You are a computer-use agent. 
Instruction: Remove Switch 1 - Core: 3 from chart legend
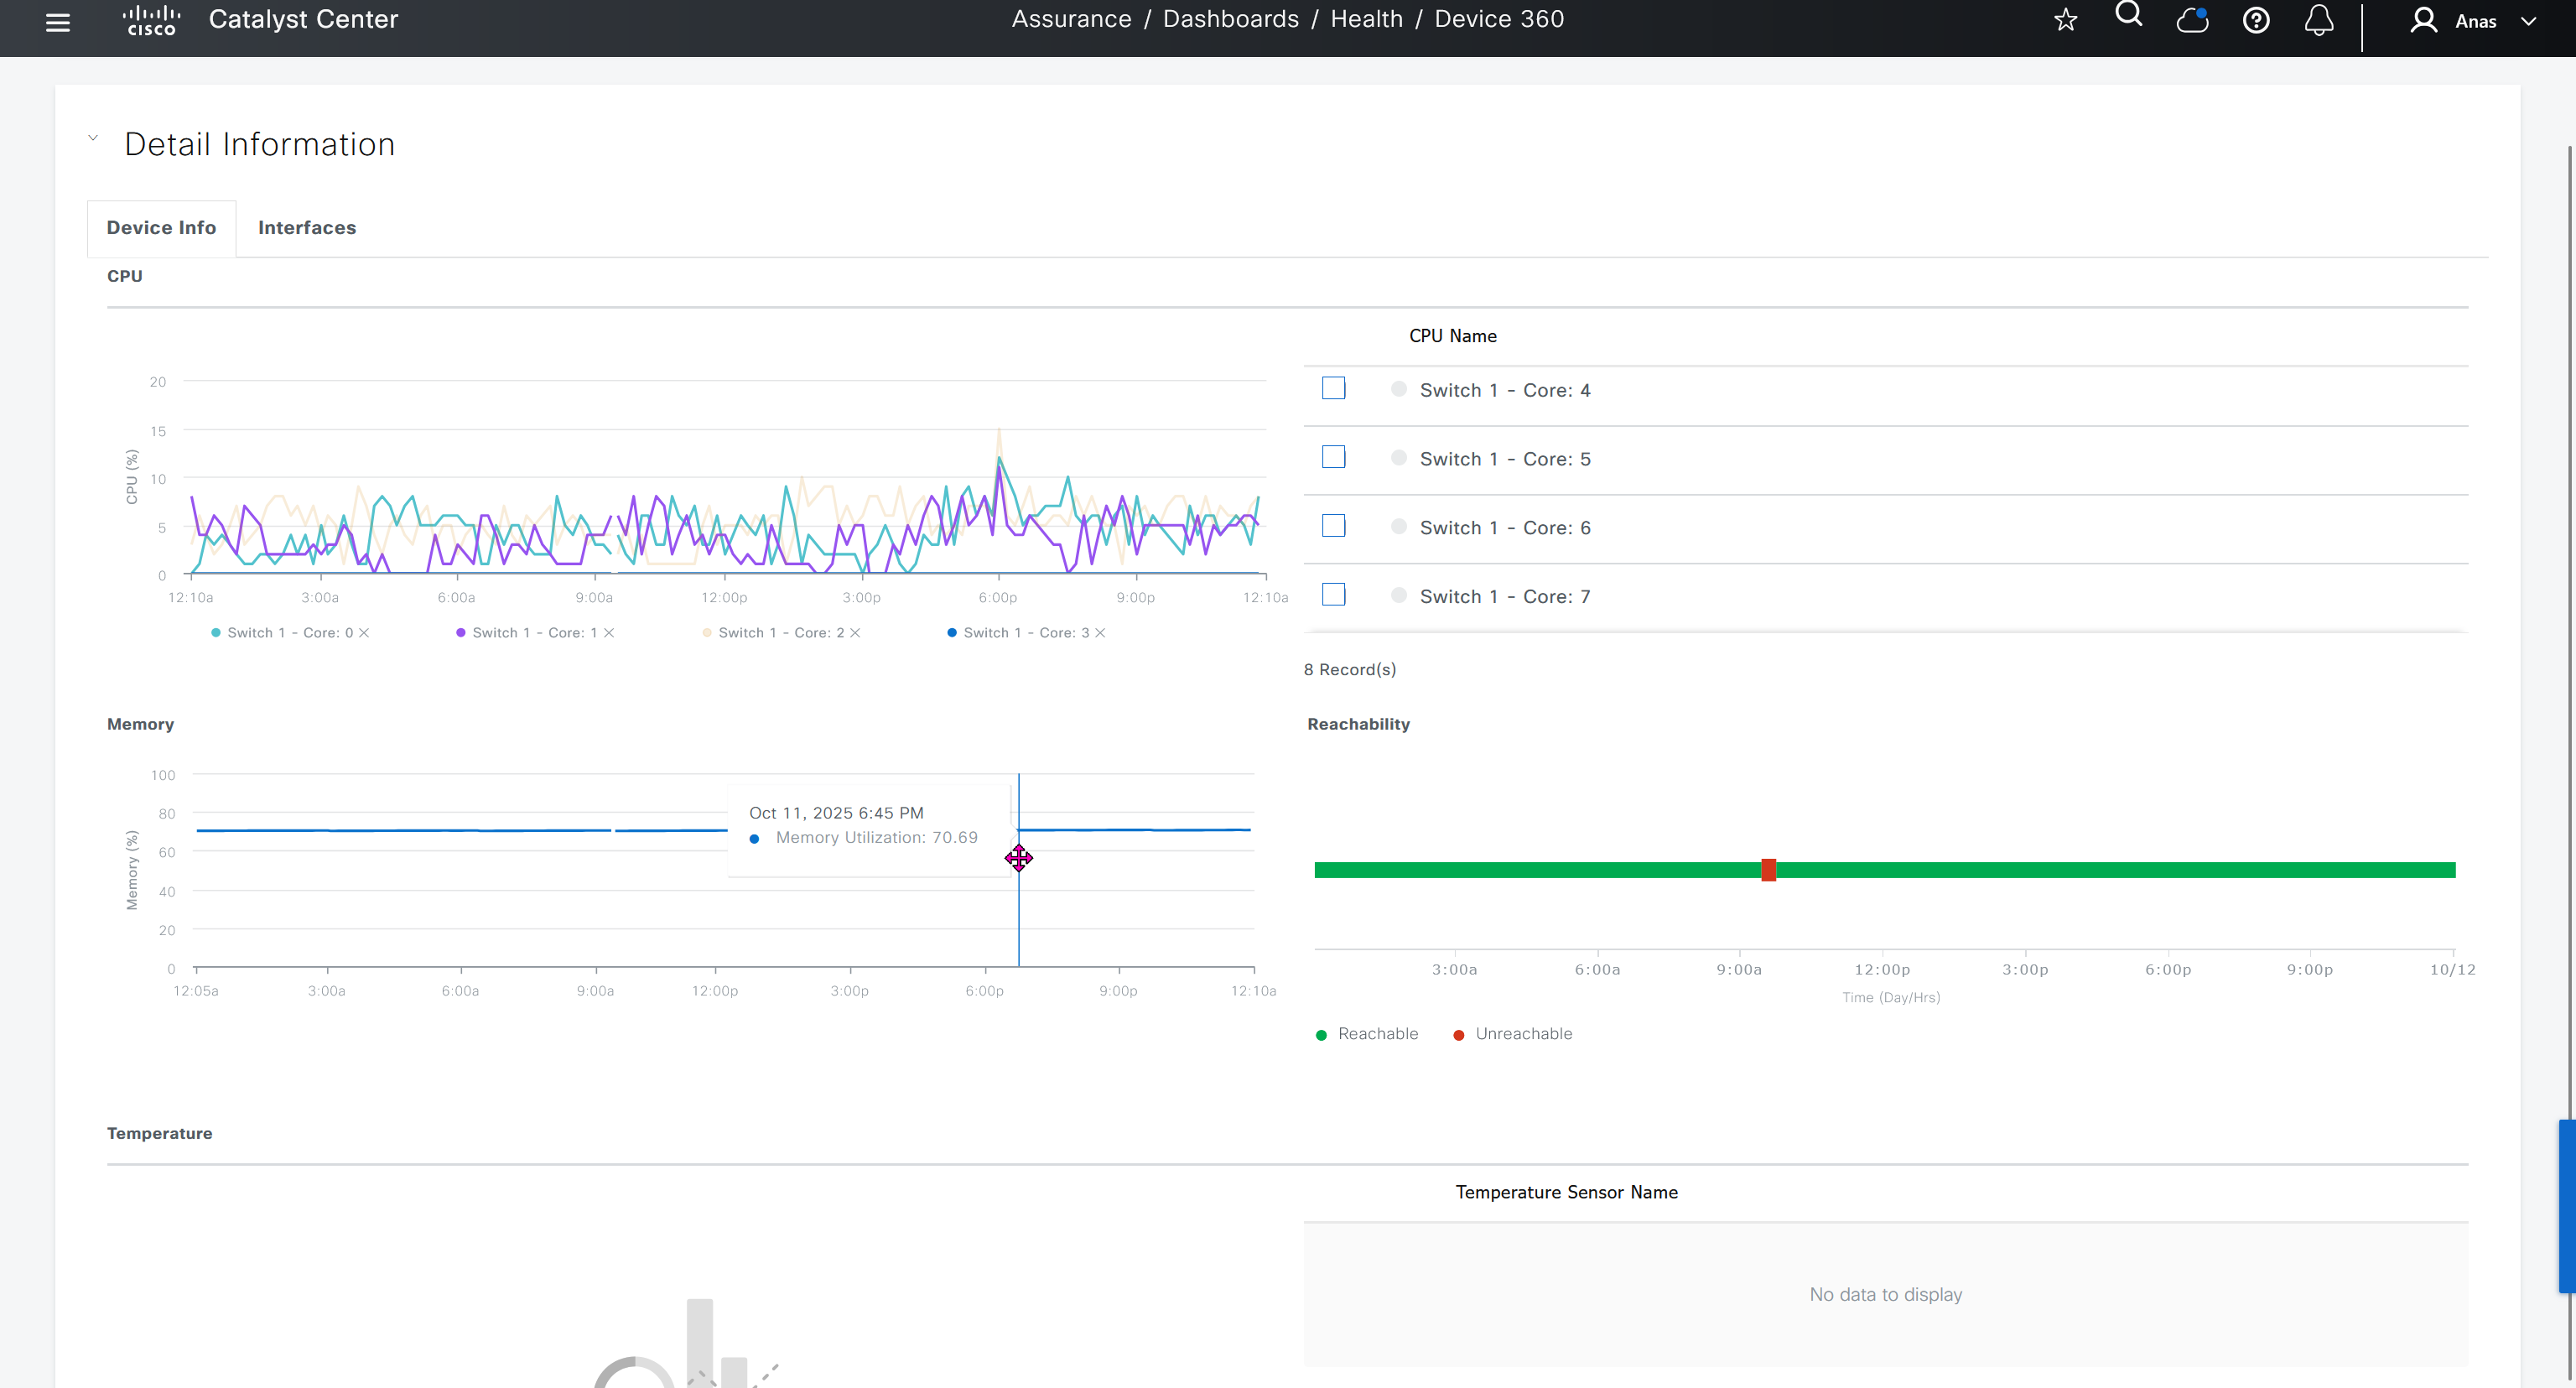(1100, 633)
